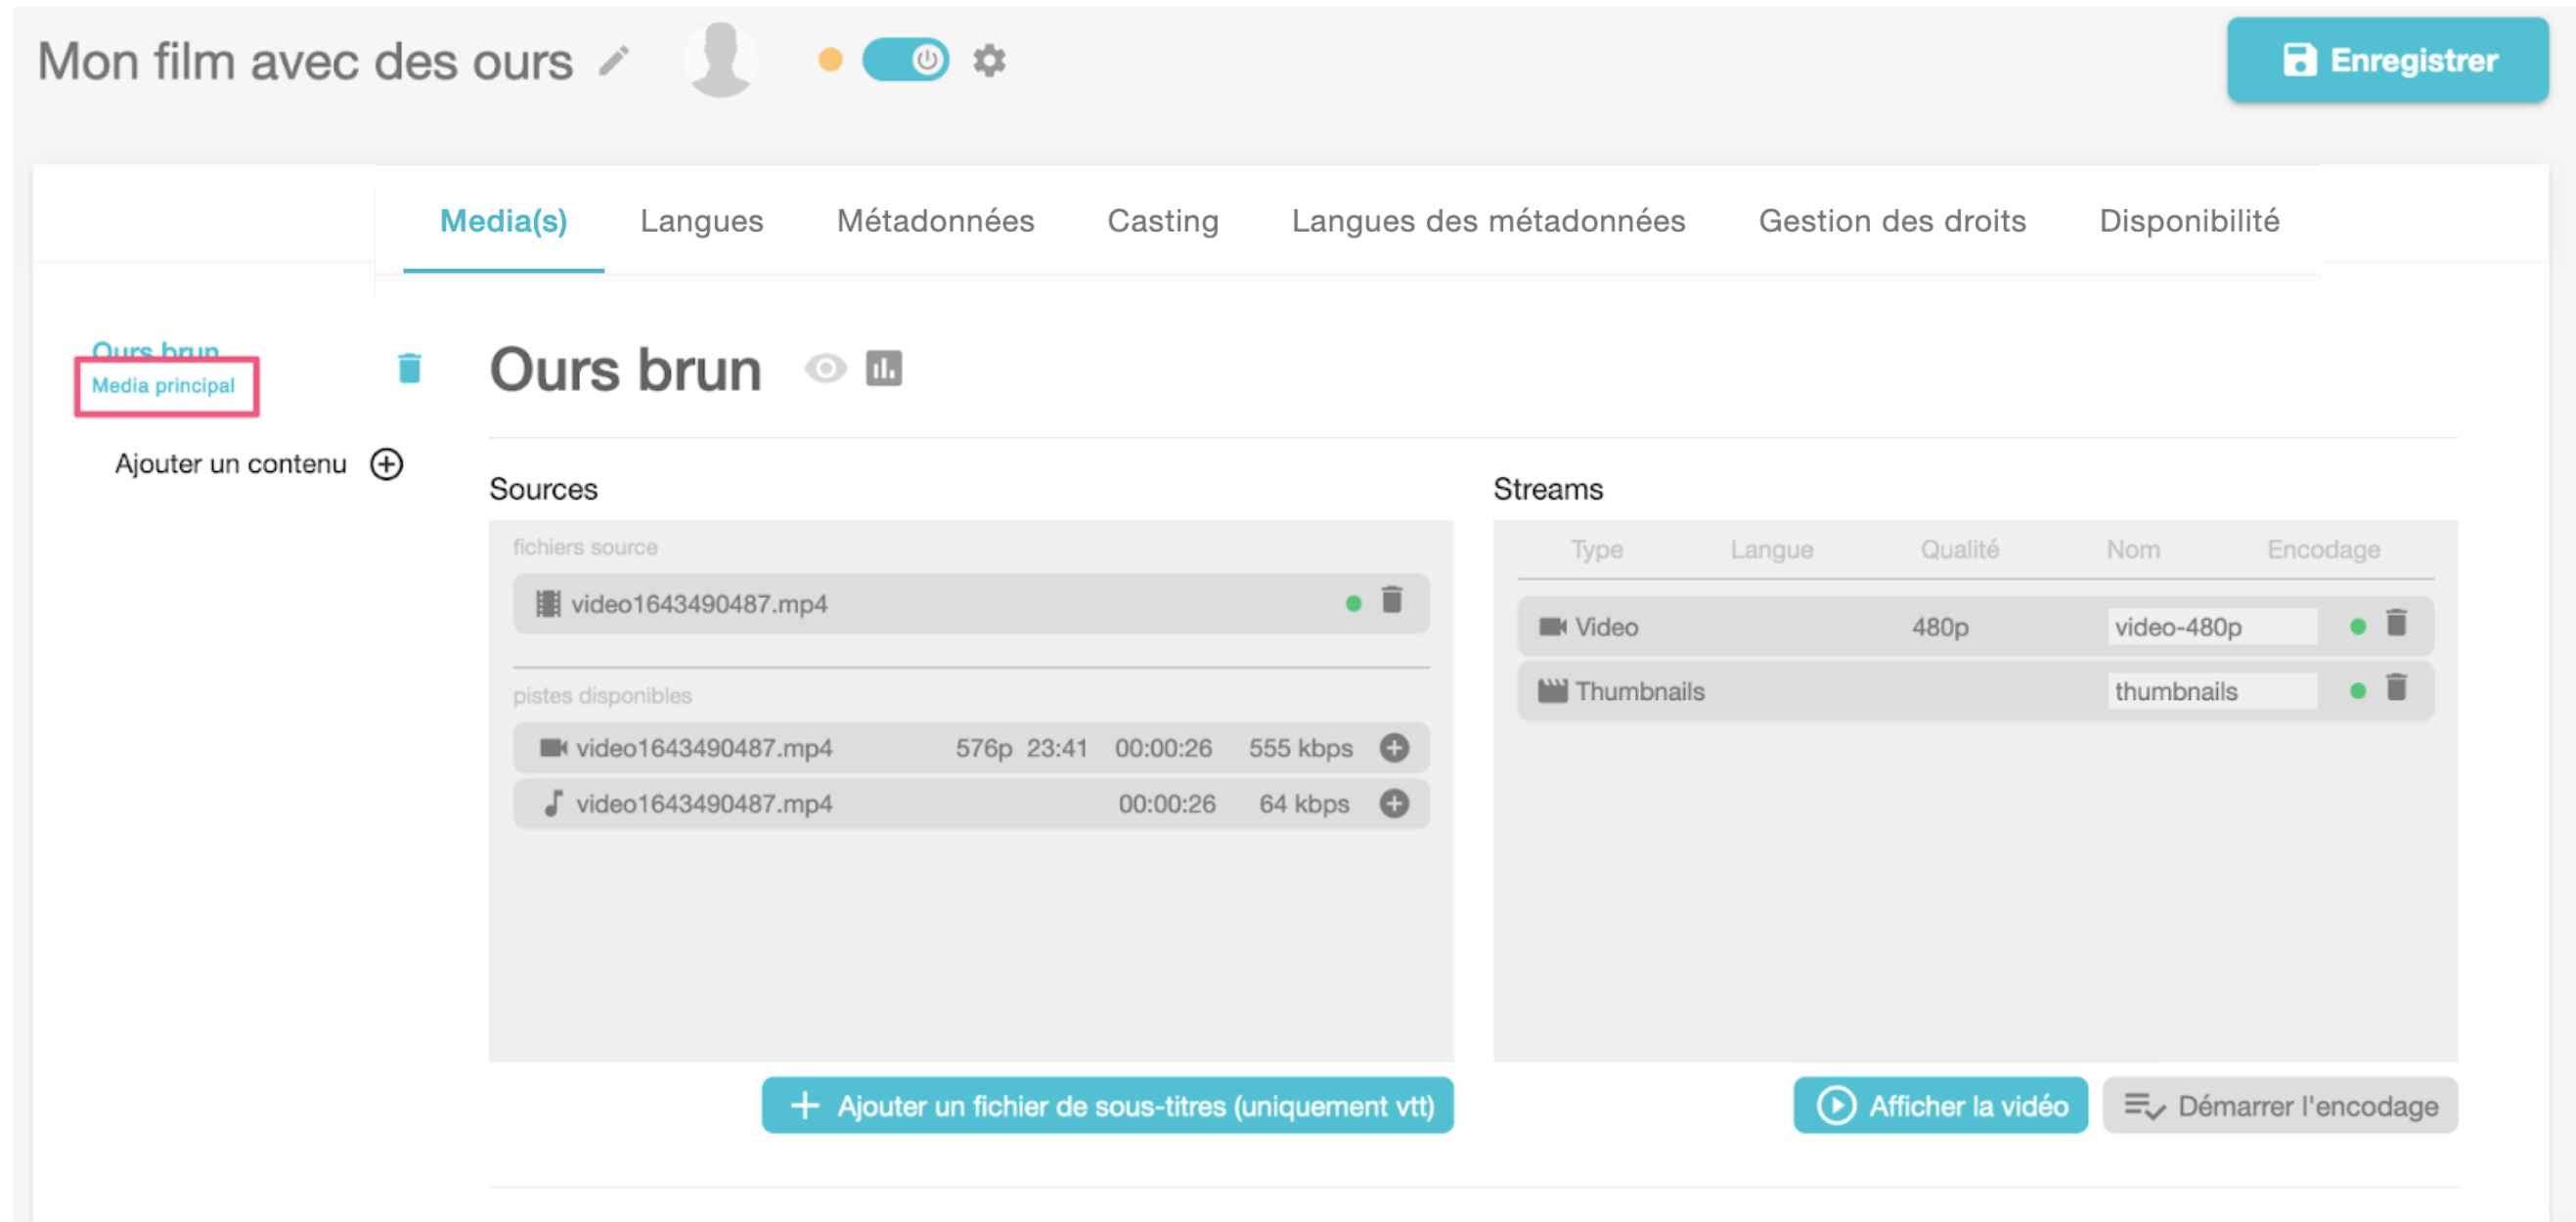Add the 576p video track to streams
The width and height of the screenshot is (2576, 1222).
[1394, 747]
